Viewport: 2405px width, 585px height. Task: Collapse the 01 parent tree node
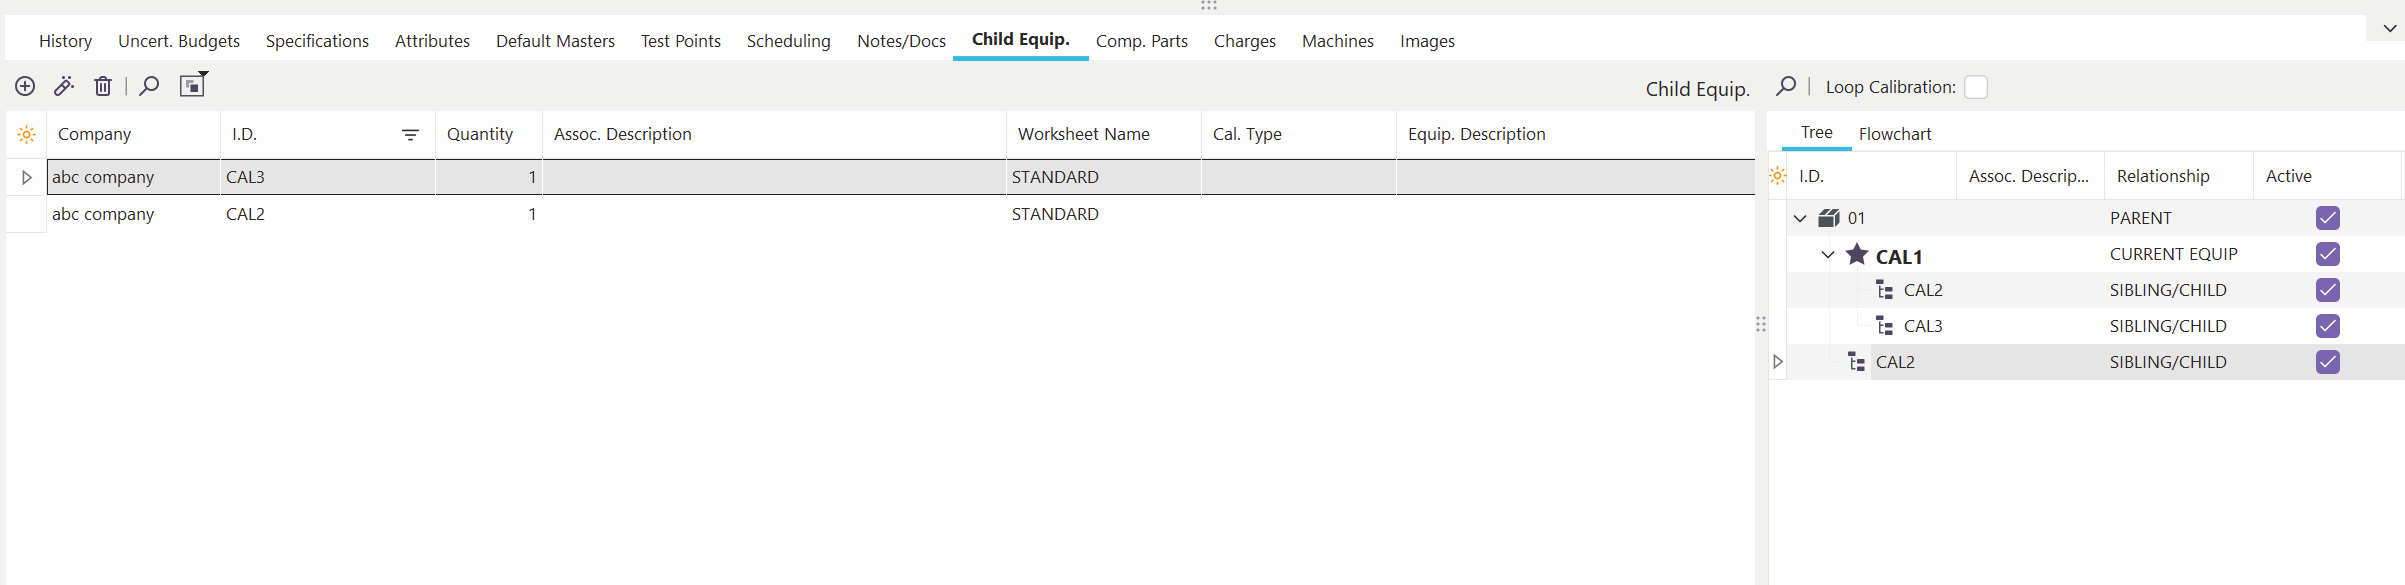(1800, 218)
